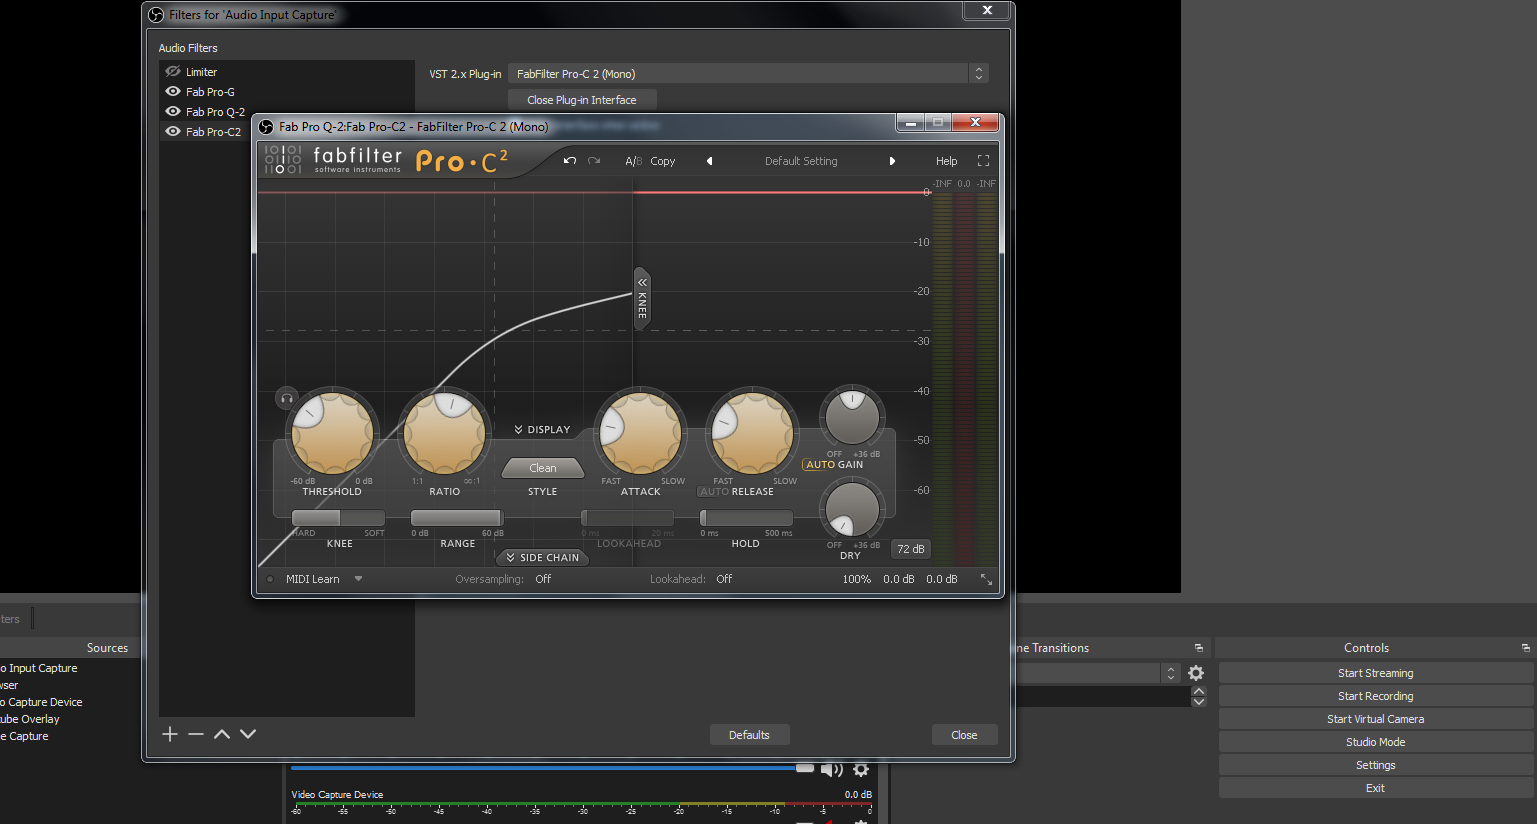Expand the Side Chain section
The width and height of the screenshot is (1537, 824).
pyautogui.click(x=542, y=558)
